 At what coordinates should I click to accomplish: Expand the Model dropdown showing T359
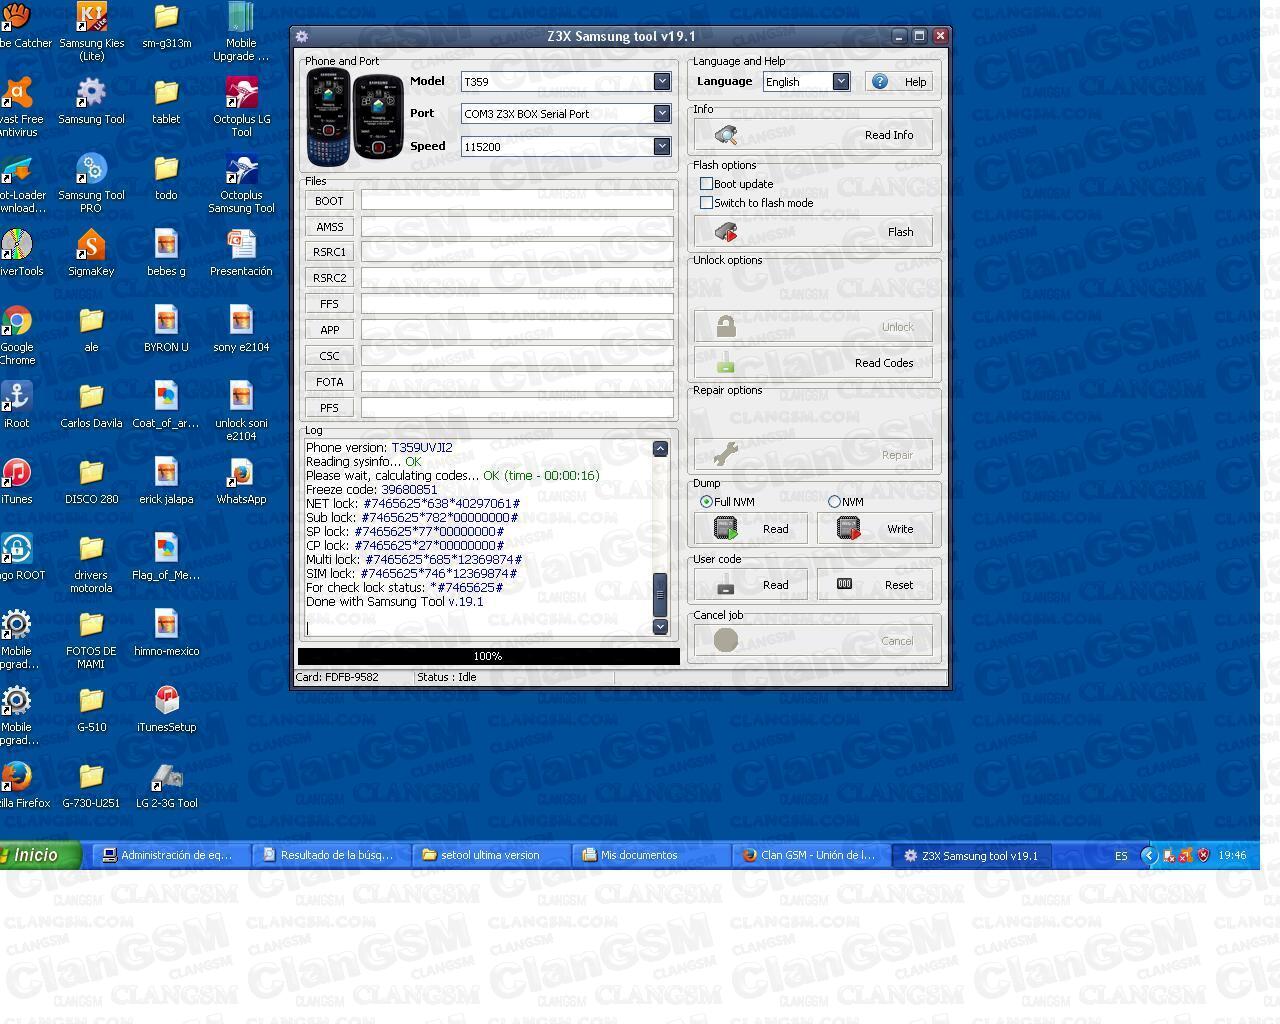pos(662,82)
